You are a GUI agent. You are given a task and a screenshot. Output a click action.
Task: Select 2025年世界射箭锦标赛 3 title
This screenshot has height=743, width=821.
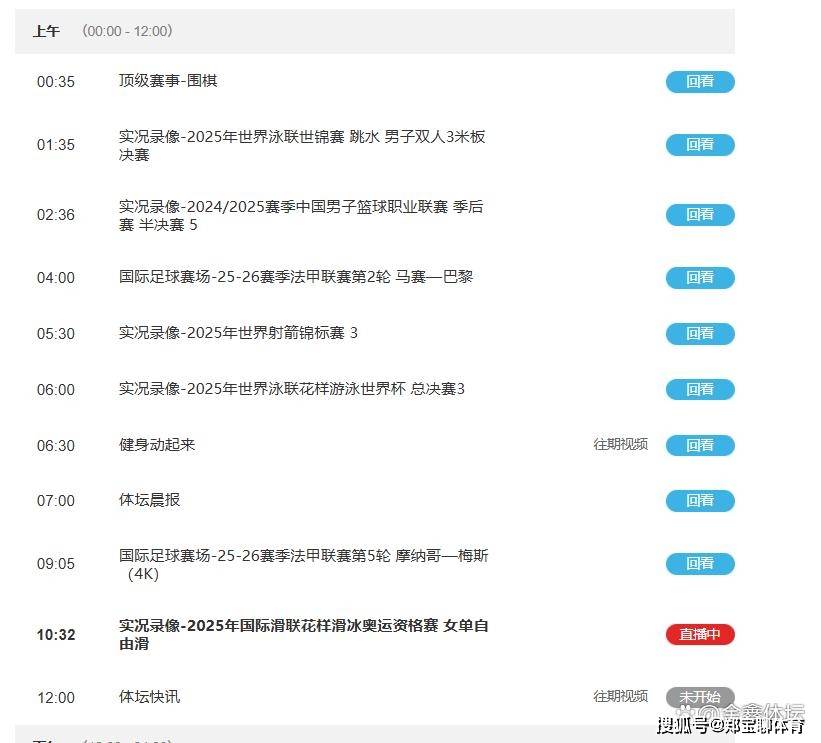[x=238, y=332]
